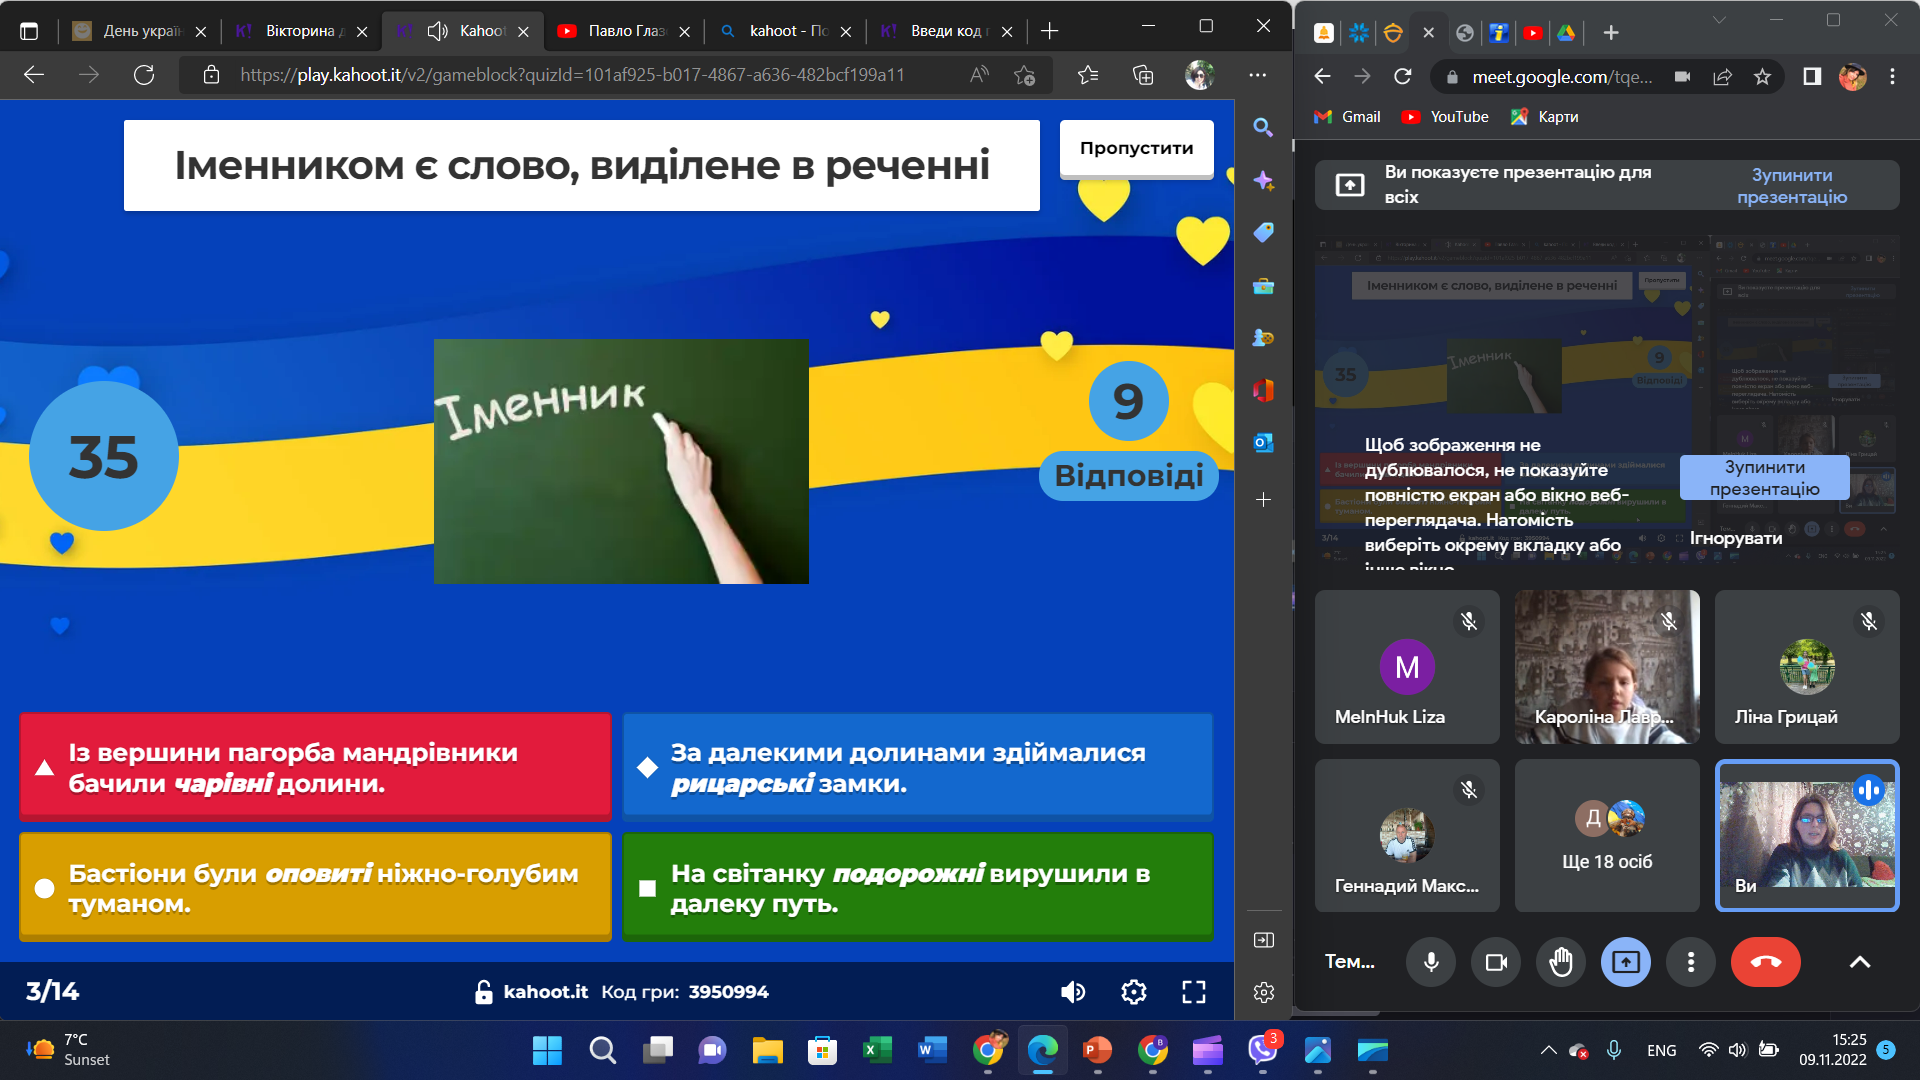1920x1080 pixels.
Task: Mute Kahoot sound with the speaker icon
Action: [1072, 992]
